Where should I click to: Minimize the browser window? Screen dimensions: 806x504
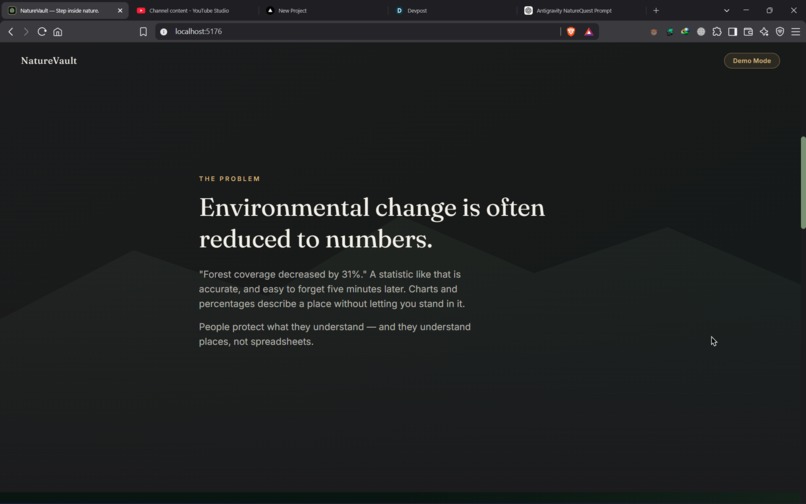point(746,10)
